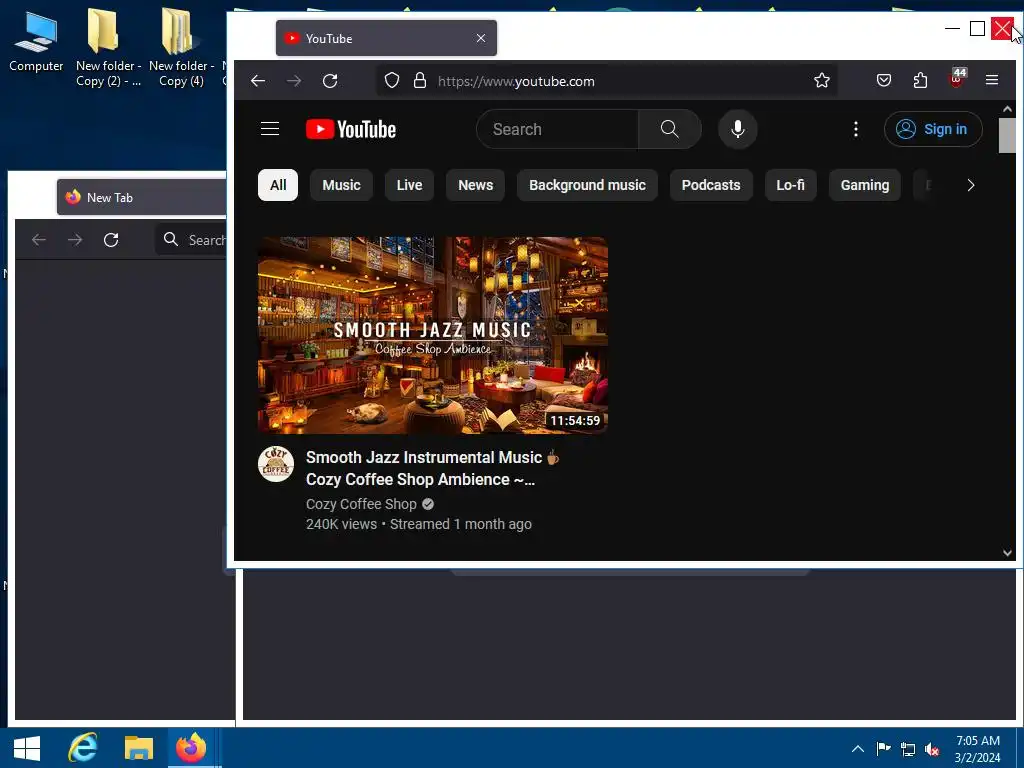This screenshot has width=1024, height=768.
Task: Select the News filter chip
Action: coord(475,185)
